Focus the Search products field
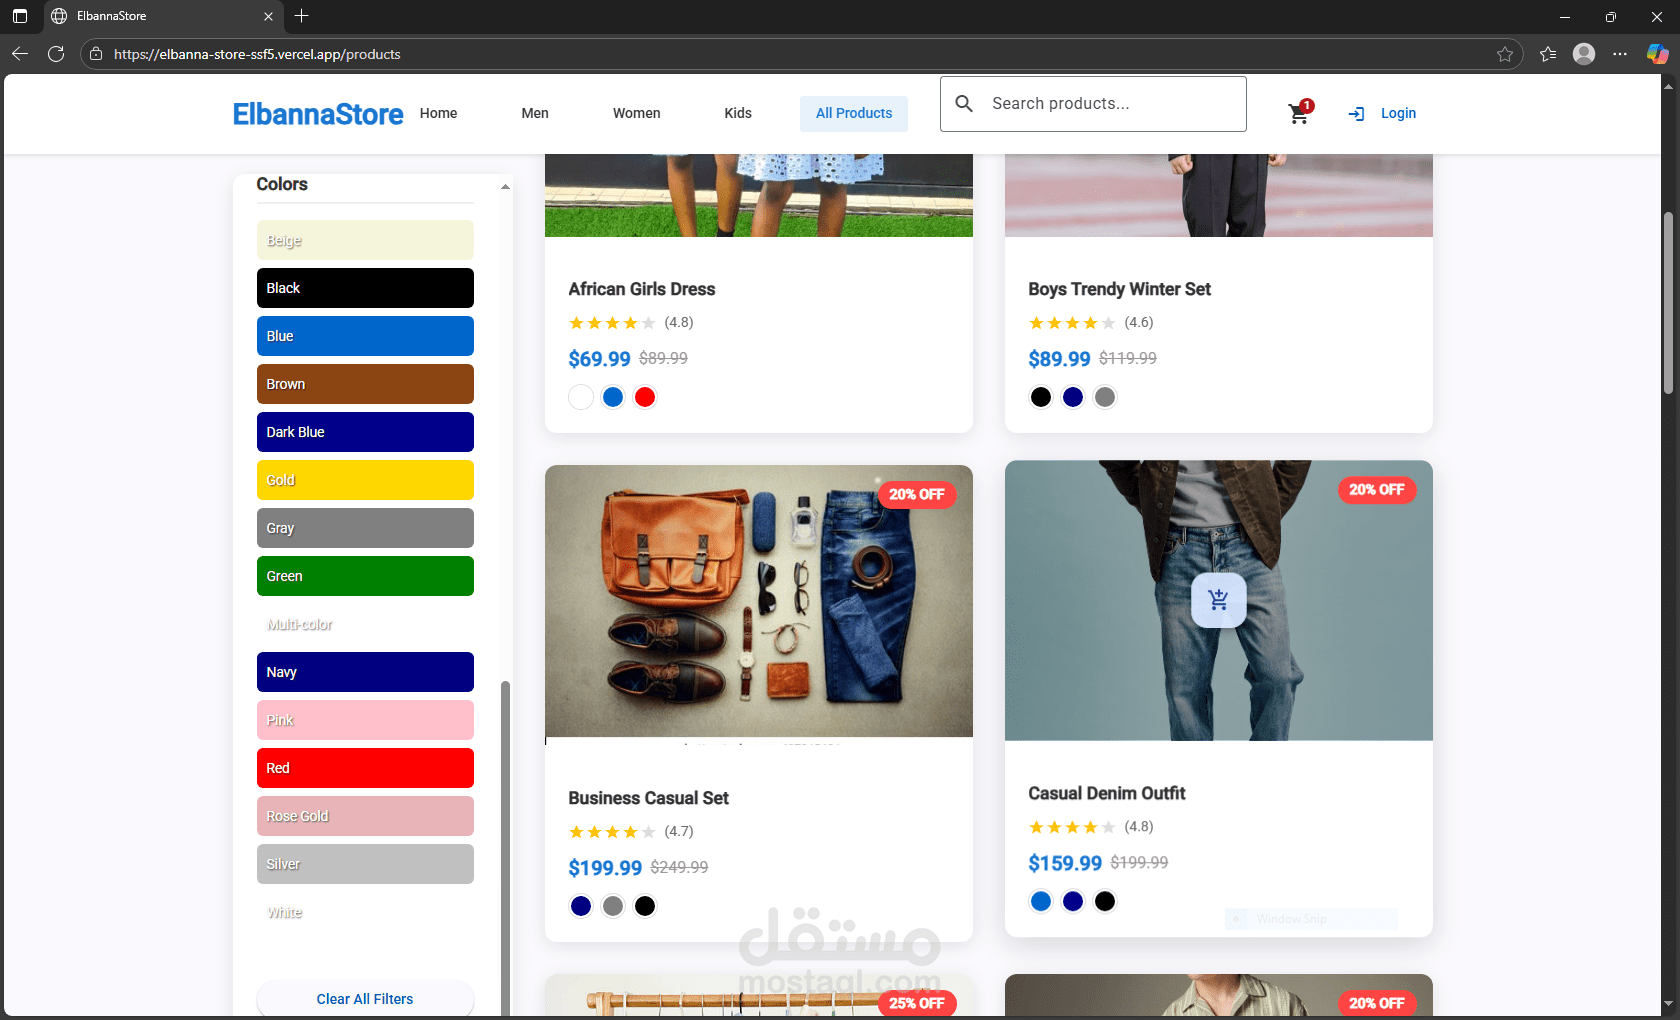This screenshot has height=1020, width=1680. [1093, 104]
